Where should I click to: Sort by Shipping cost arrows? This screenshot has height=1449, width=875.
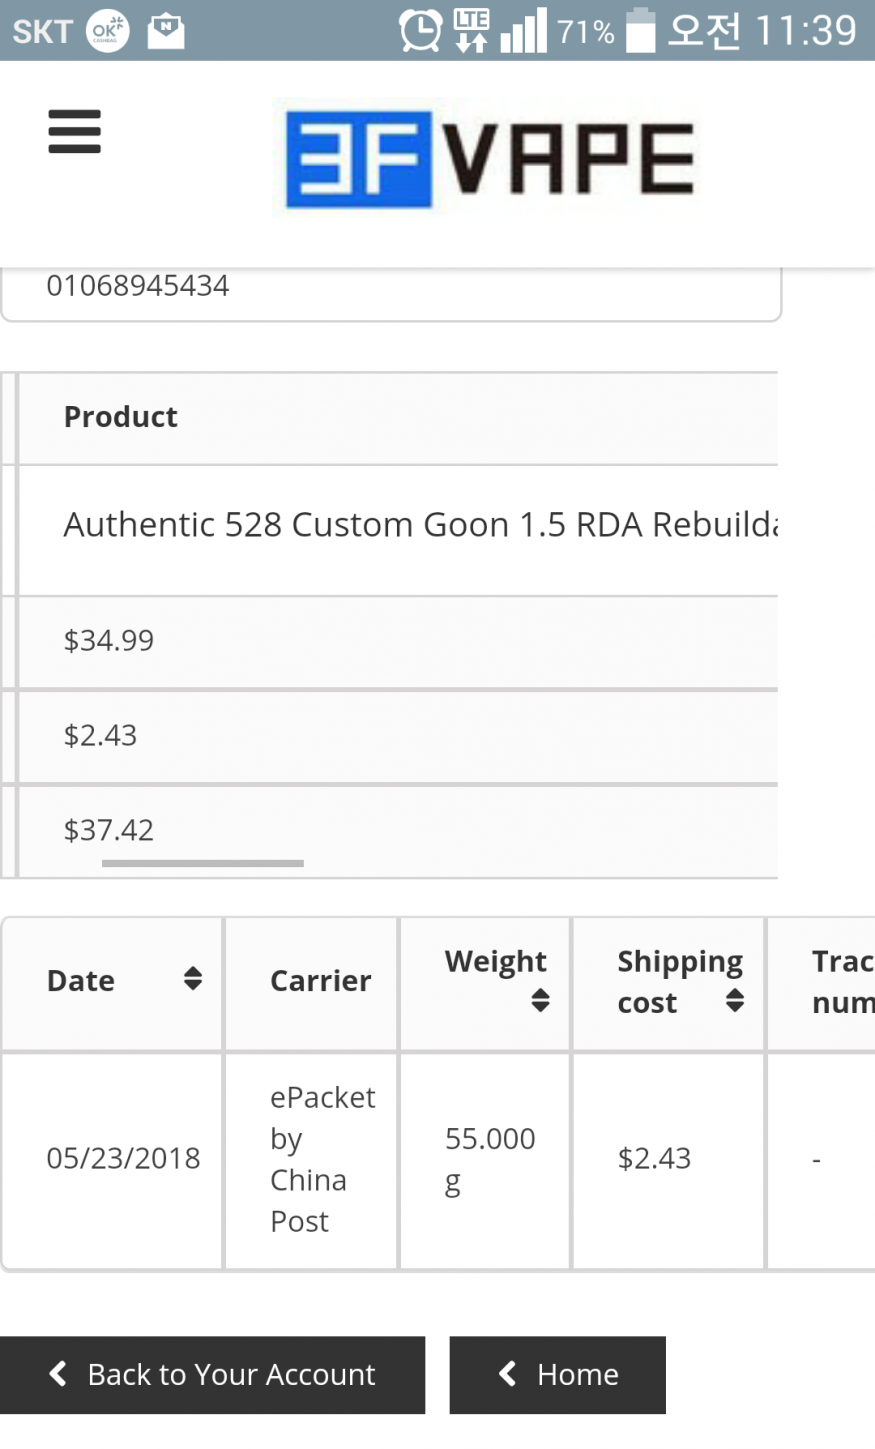click(735, 1001)
